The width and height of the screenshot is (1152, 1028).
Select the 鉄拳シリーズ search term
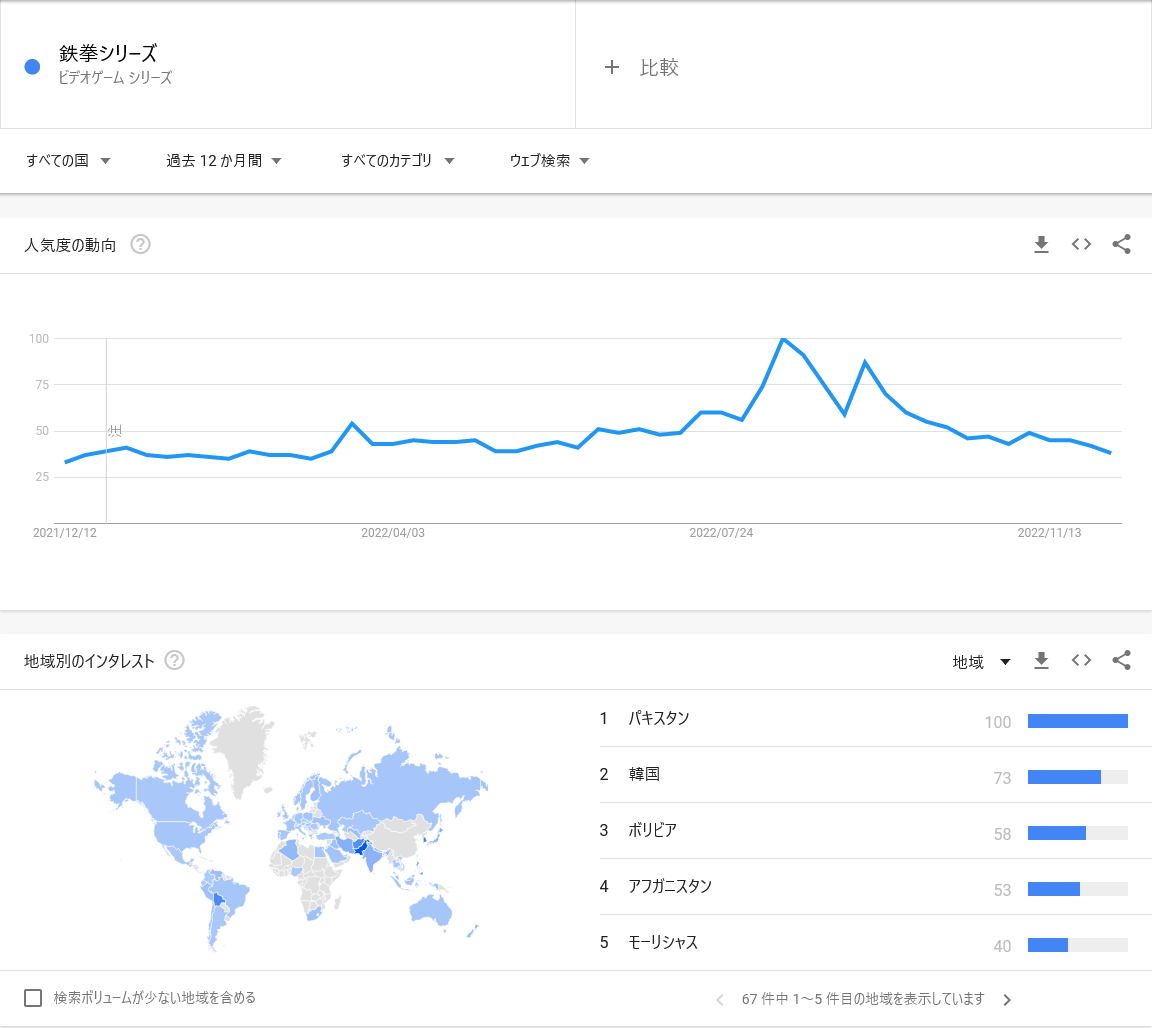coord(108,53)
